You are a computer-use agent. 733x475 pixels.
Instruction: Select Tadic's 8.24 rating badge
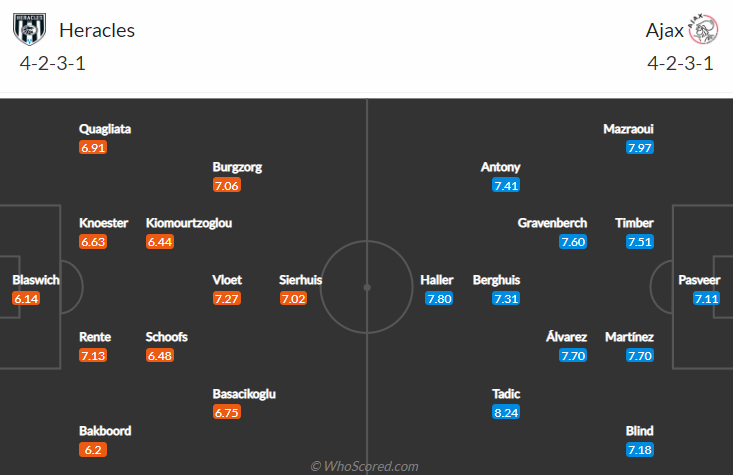507,412
